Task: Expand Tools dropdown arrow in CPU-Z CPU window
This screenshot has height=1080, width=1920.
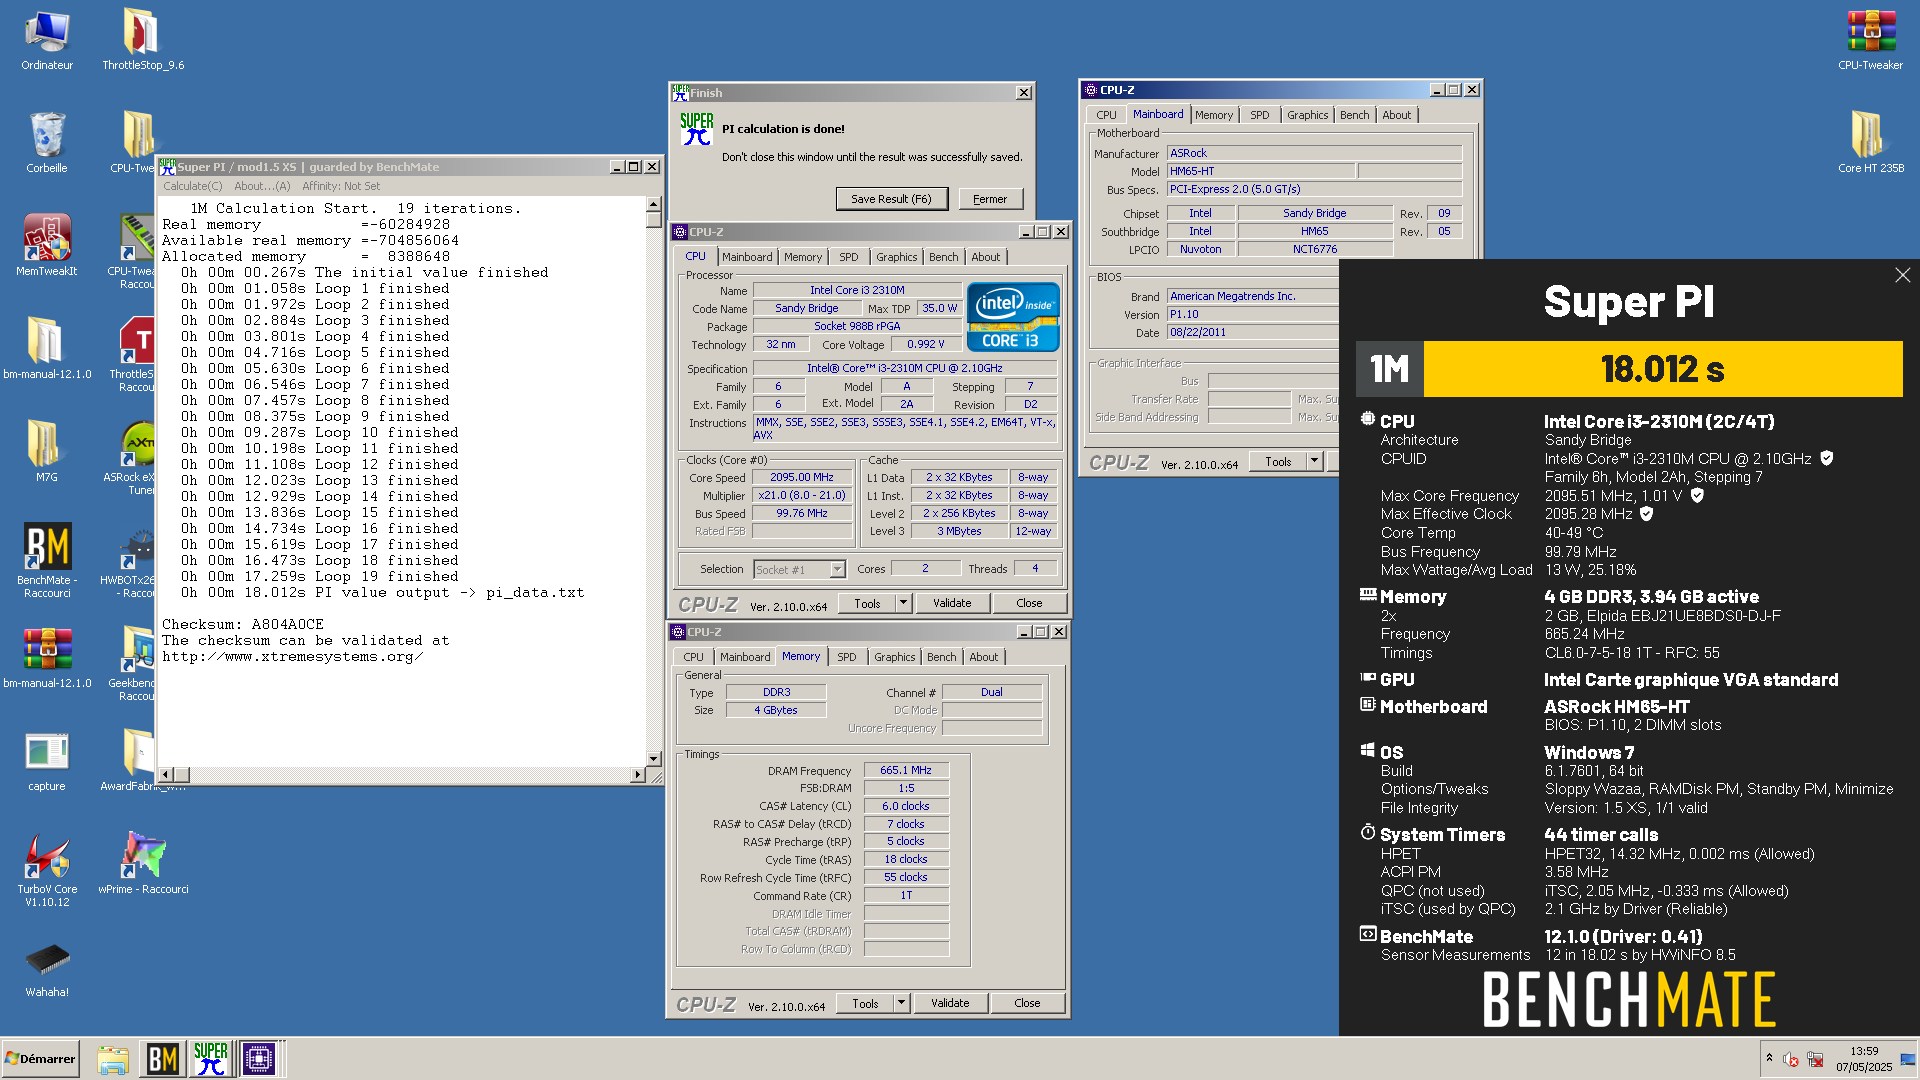Action: pyautogui.click(x=903, y=603)
